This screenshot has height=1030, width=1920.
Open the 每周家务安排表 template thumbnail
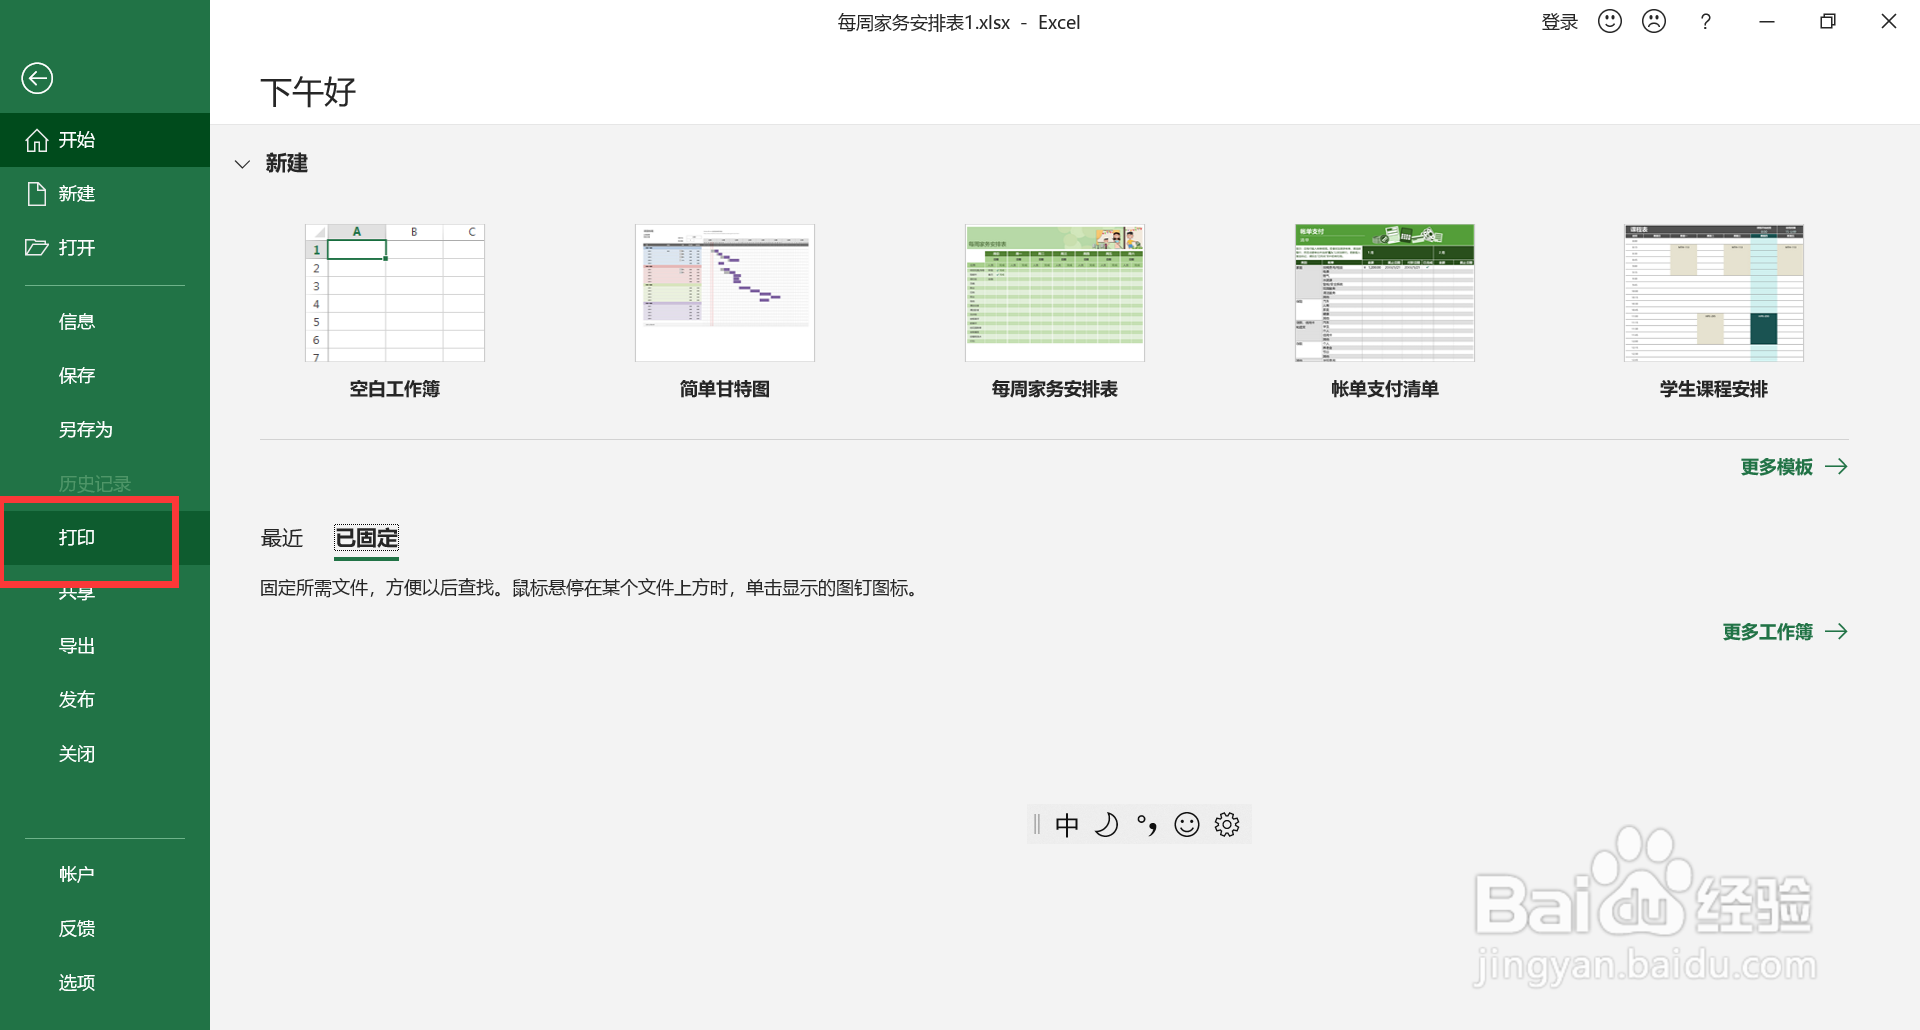(x=1055, y=293)
